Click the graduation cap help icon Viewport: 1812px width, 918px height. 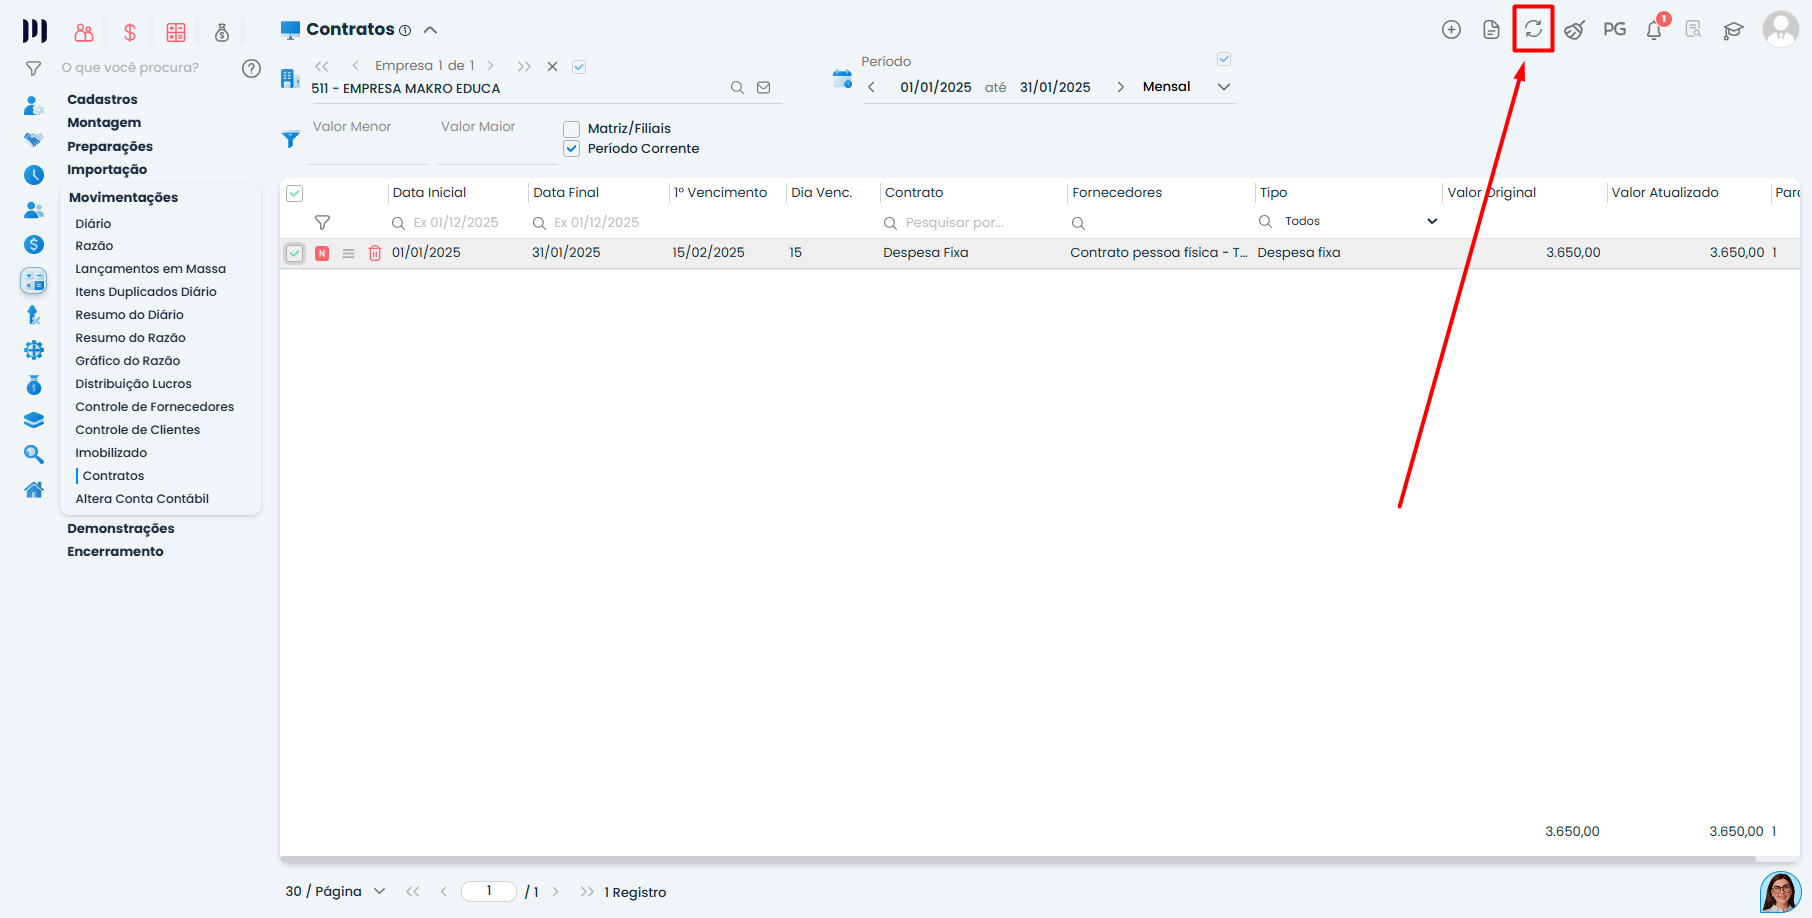(x=1733, y=31)
